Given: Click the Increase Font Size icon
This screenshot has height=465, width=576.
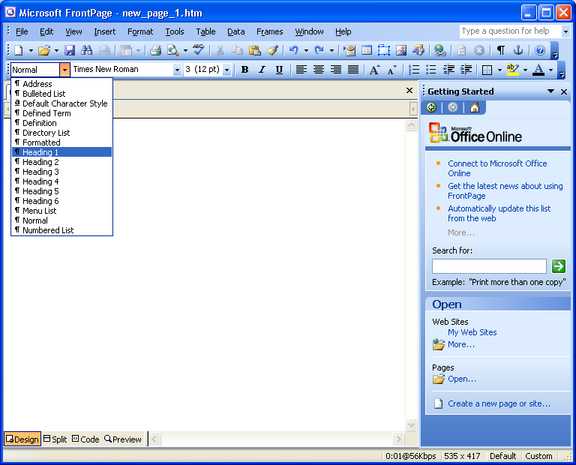Looking at the screenshot, I should pos(374,69).
